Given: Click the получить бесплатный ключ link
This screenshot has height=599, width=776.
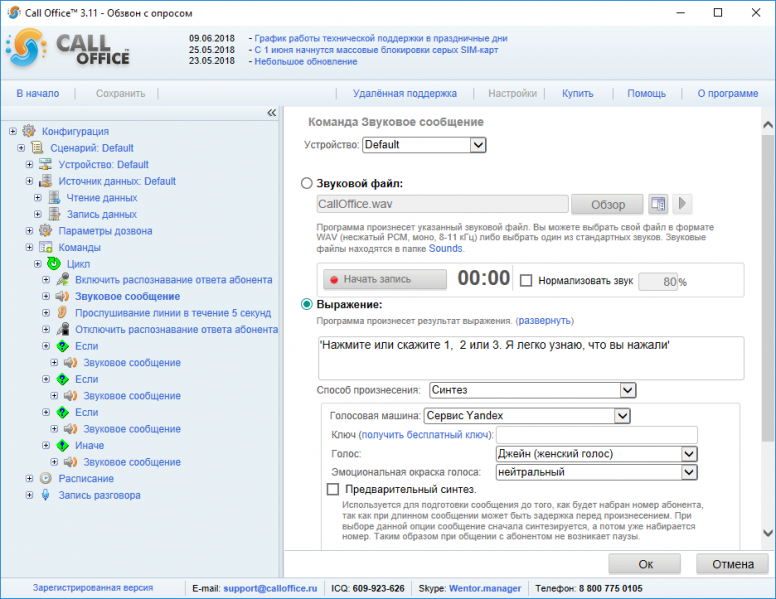Looking at the screenshot, I should pyautogui.click(x=424, y=435).
